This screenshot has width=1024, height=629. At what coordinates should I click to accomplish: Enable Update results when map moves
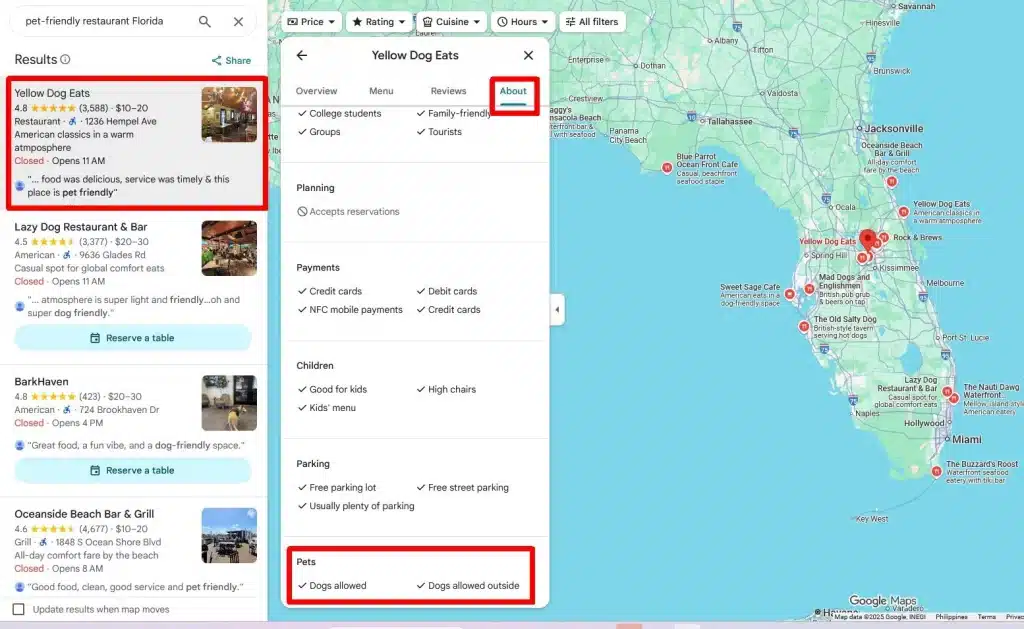point(19,609)
